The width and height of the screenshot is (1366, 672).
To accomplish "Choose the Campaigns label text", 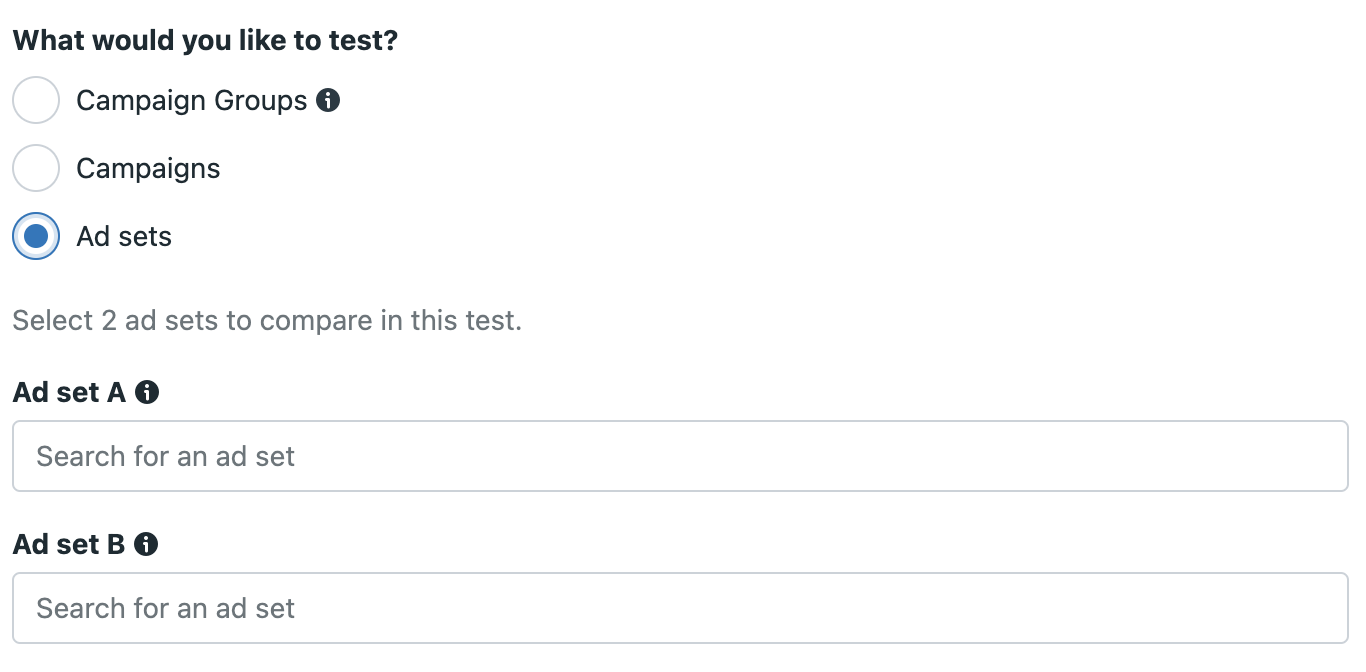I will 148,169.
